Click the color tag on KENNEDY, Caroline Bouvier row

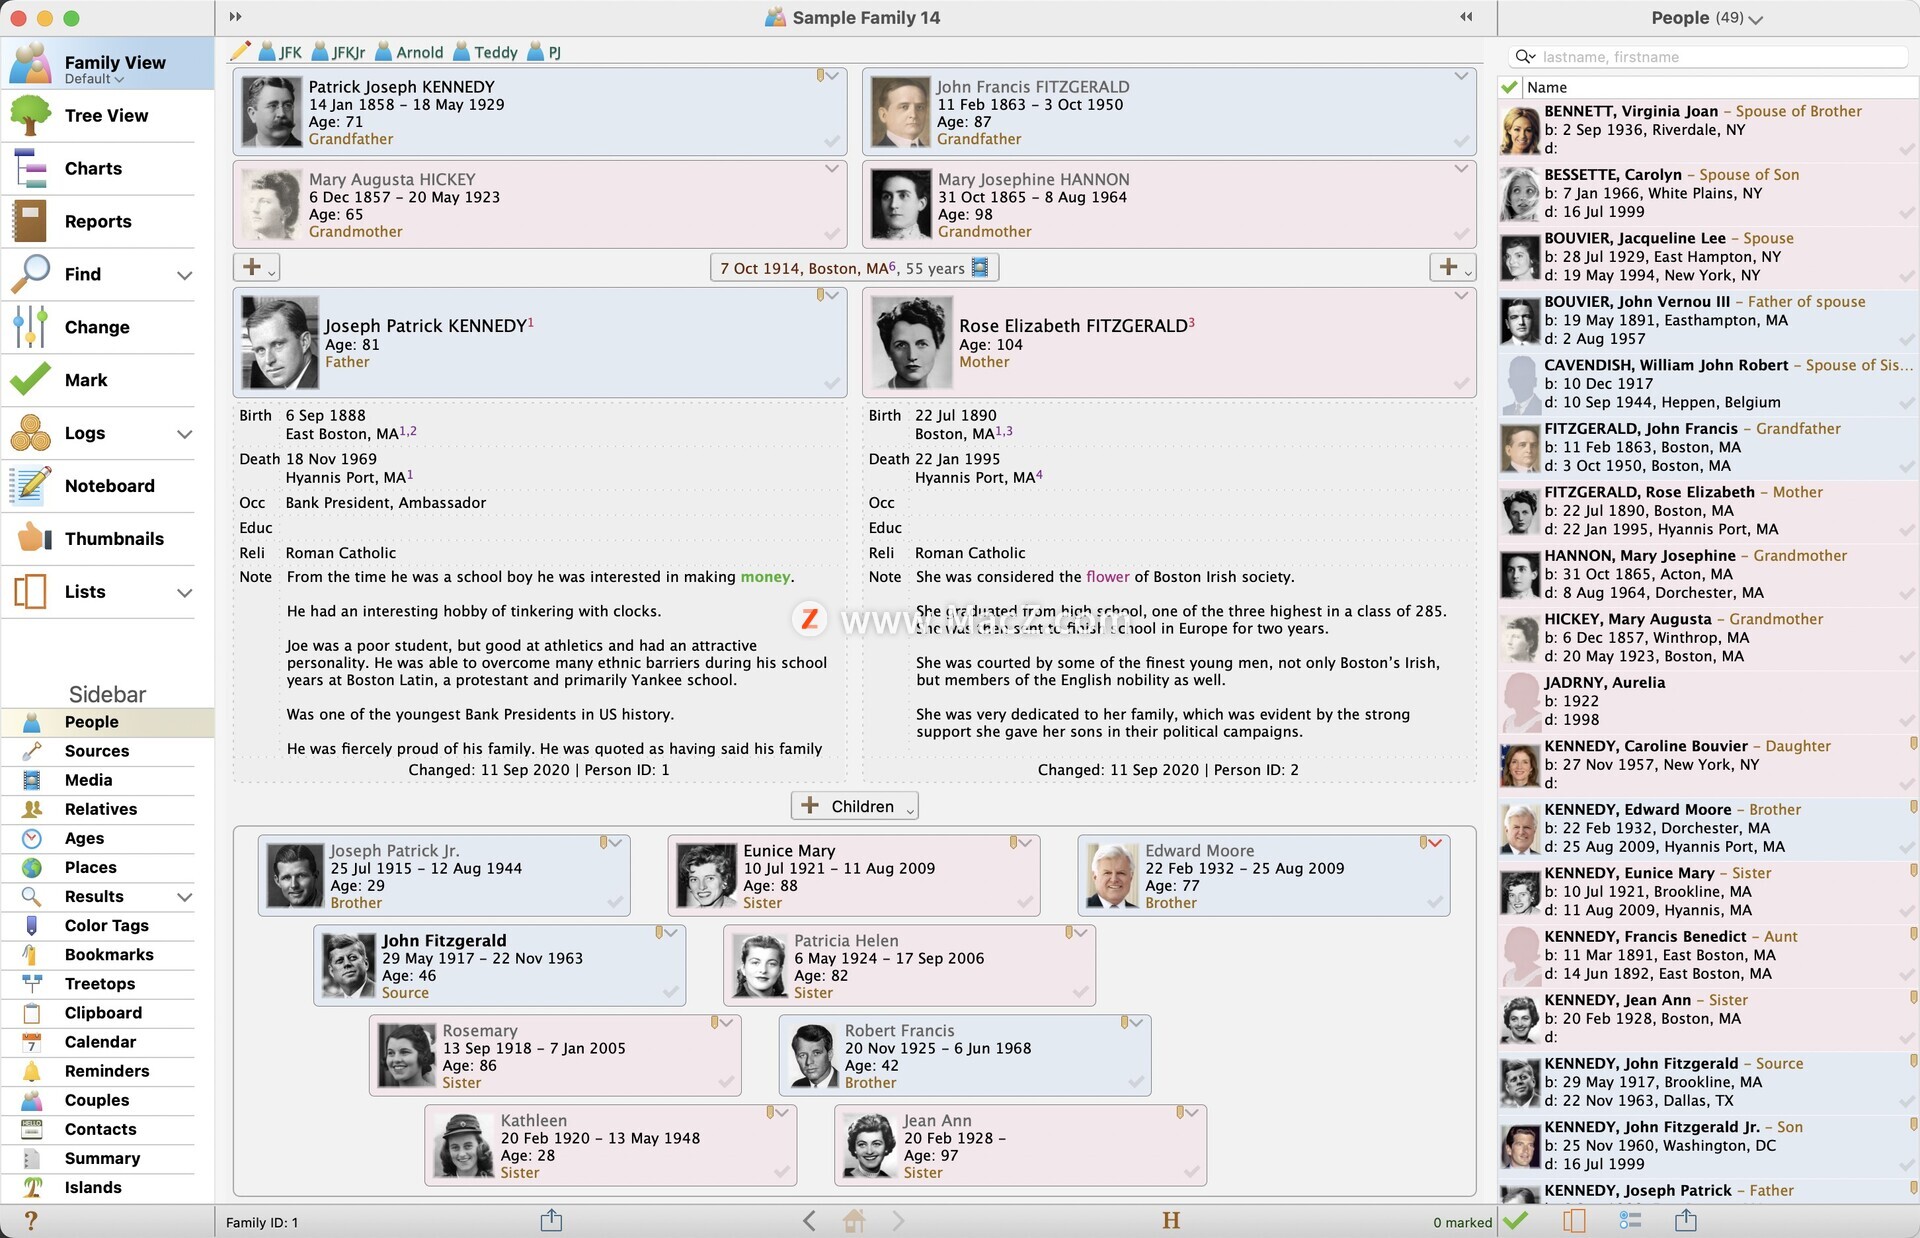point(1914,743)
